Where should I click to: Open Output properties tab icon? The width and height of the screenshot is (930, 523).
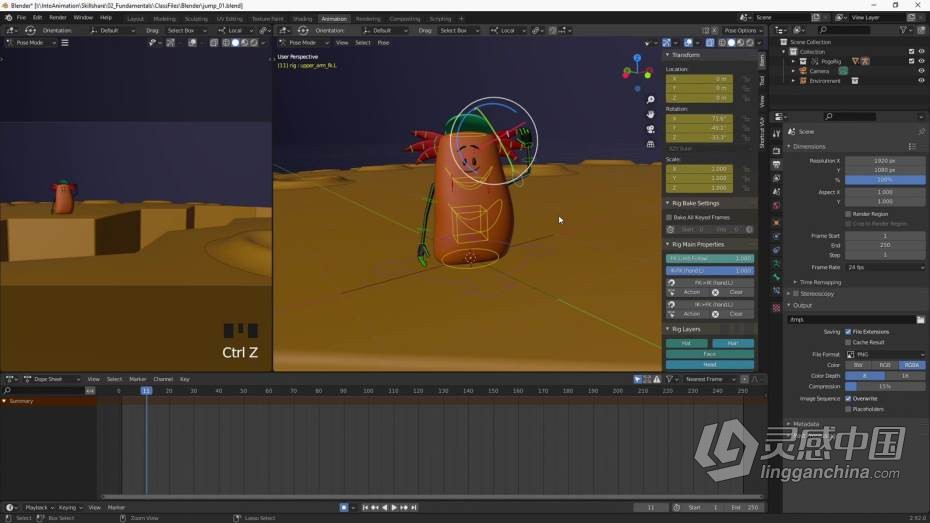(x=776, y=164)
